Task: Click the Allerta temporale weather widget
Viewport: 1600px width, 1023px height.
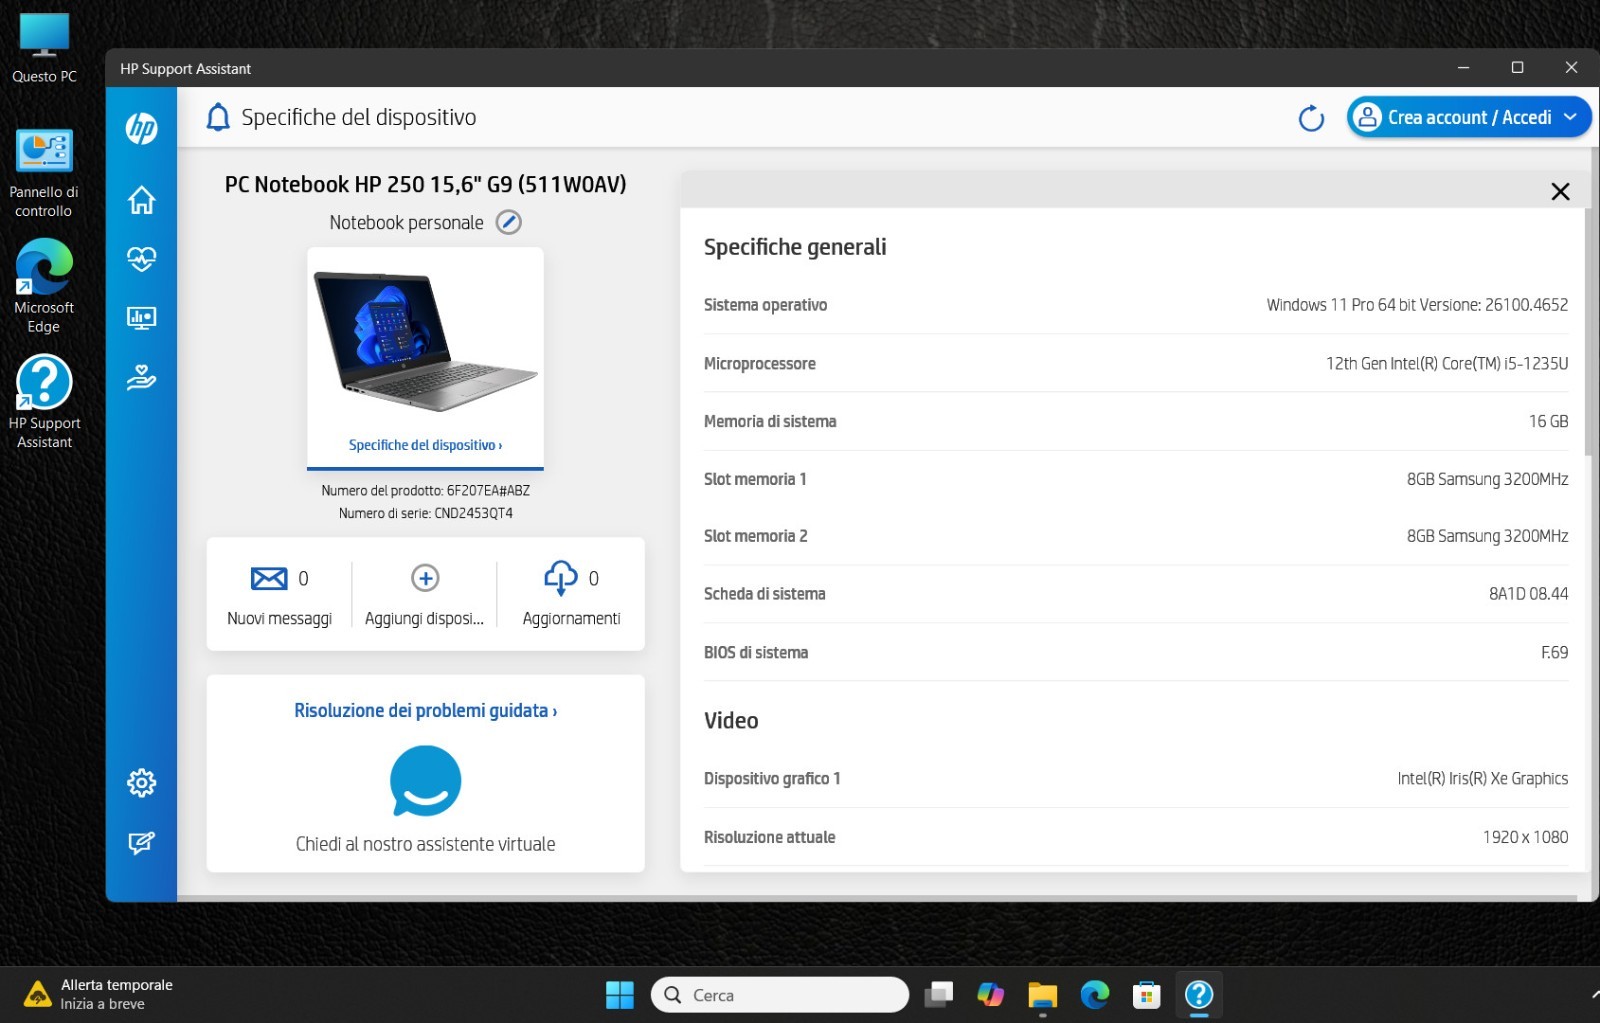Action: click(98, 994)
